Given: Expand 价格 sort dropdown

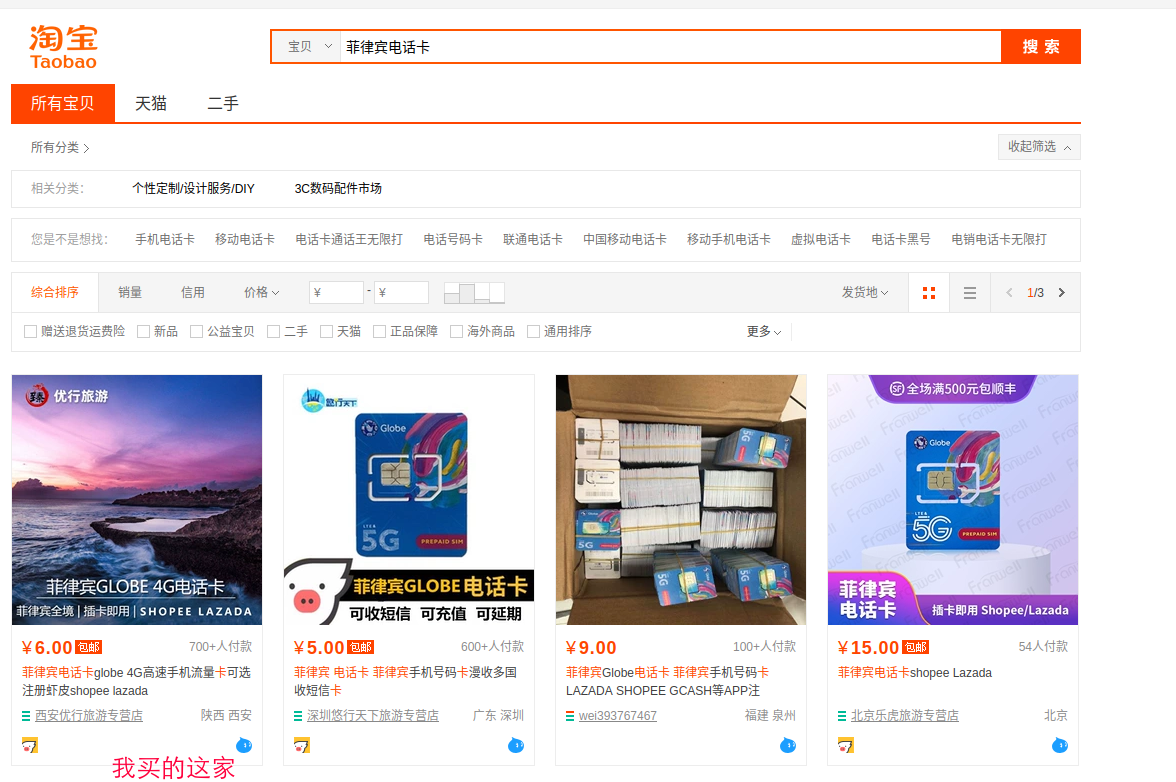Looking at the screenshot, I should [x=261, y=292].
